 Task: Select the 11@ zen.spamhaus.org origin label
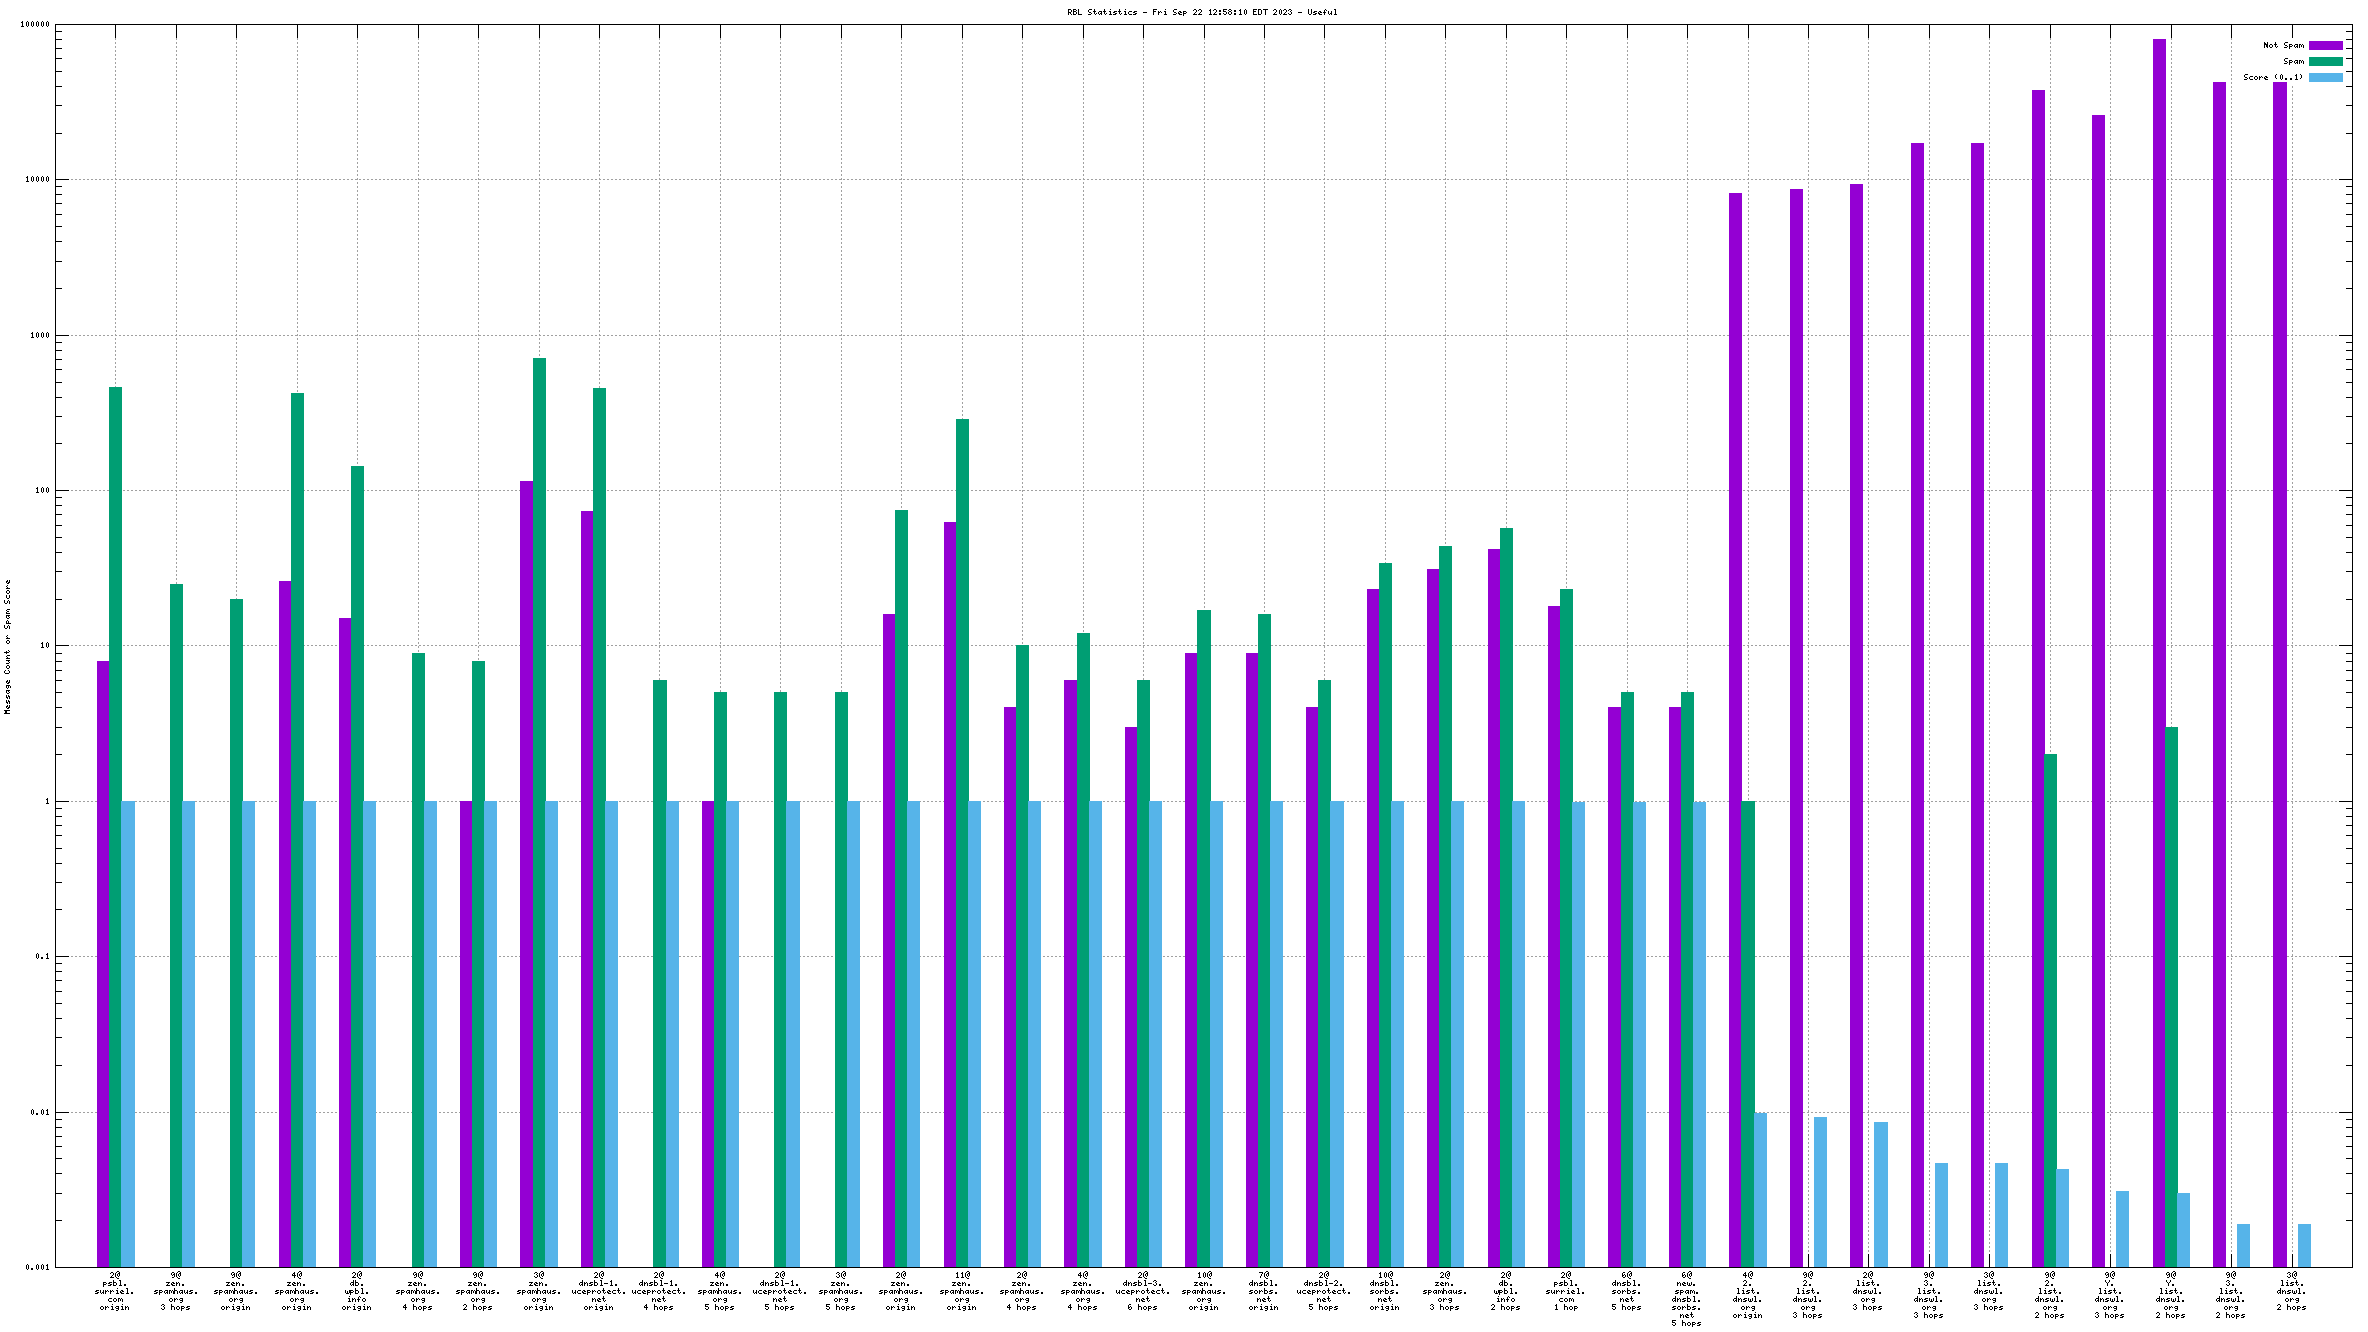[x=962, y=1291]
